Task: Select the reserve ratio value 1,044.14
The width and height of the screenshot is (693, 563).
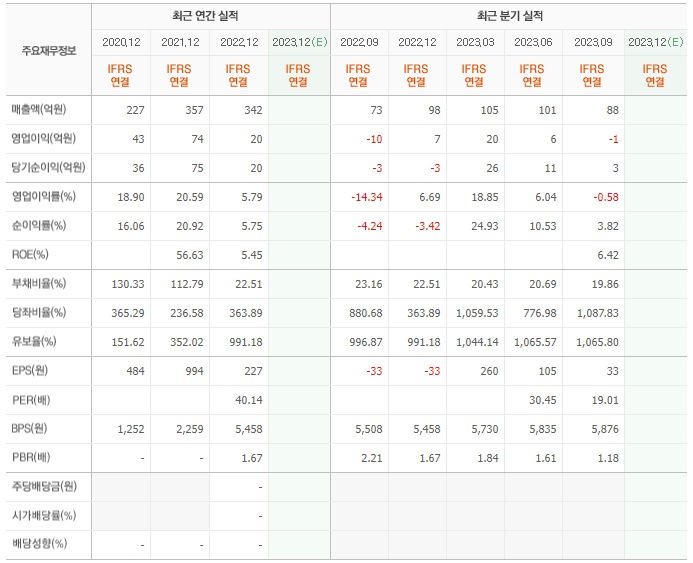Action: pyautogui.click(x=477, y=342)
